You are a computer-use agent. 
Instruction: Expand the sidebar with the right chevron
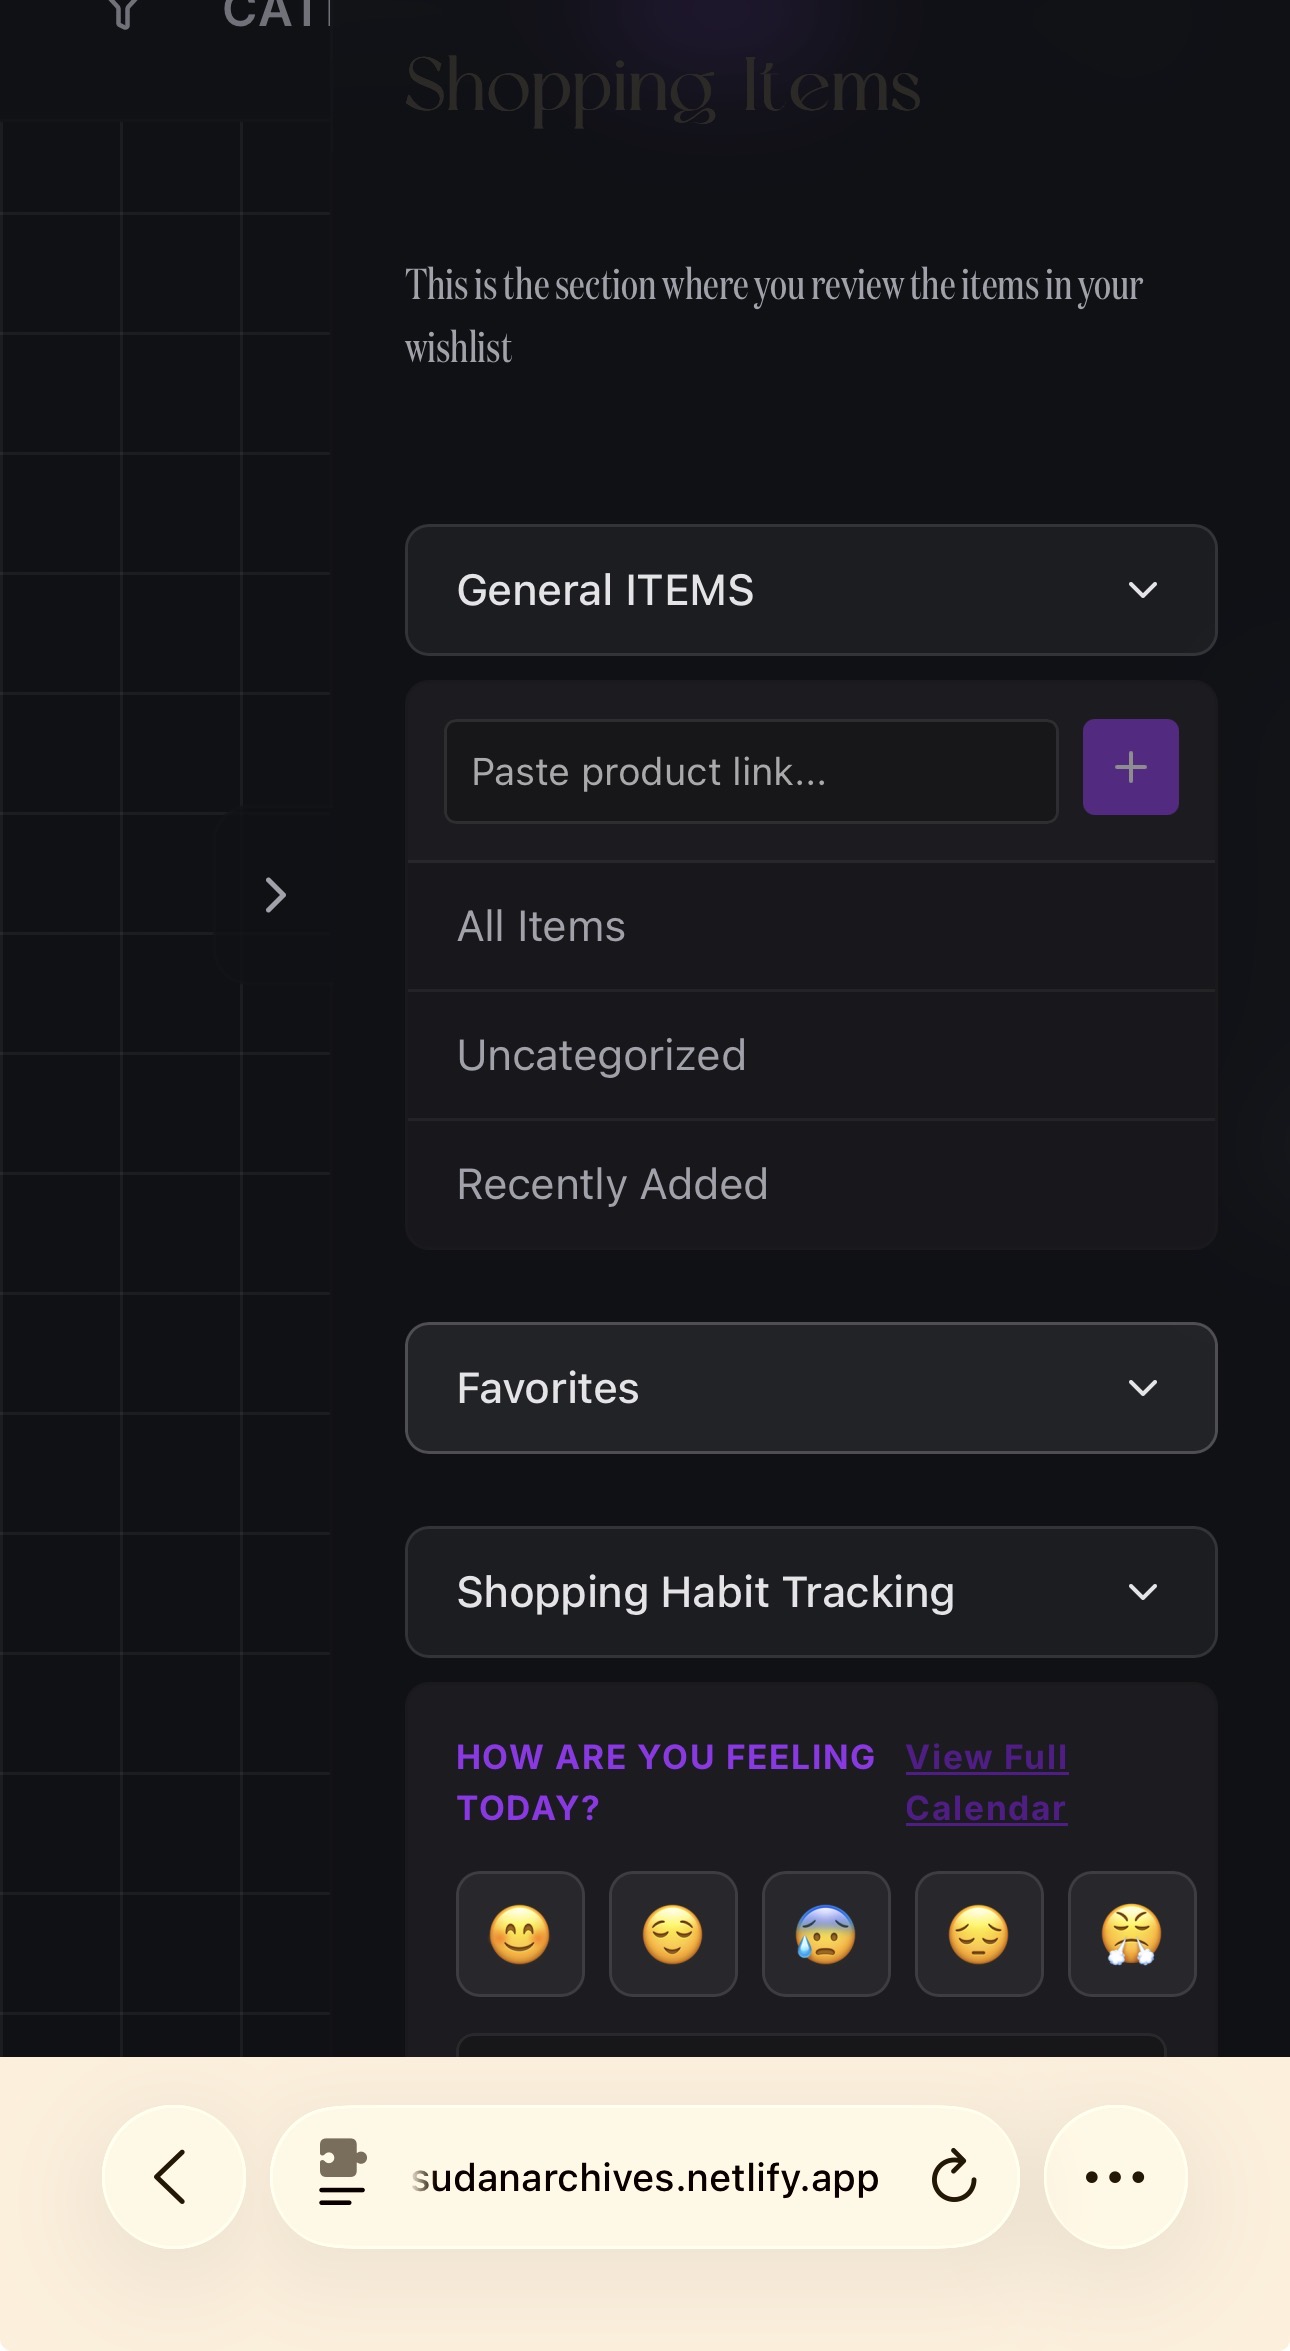[275, 895]
